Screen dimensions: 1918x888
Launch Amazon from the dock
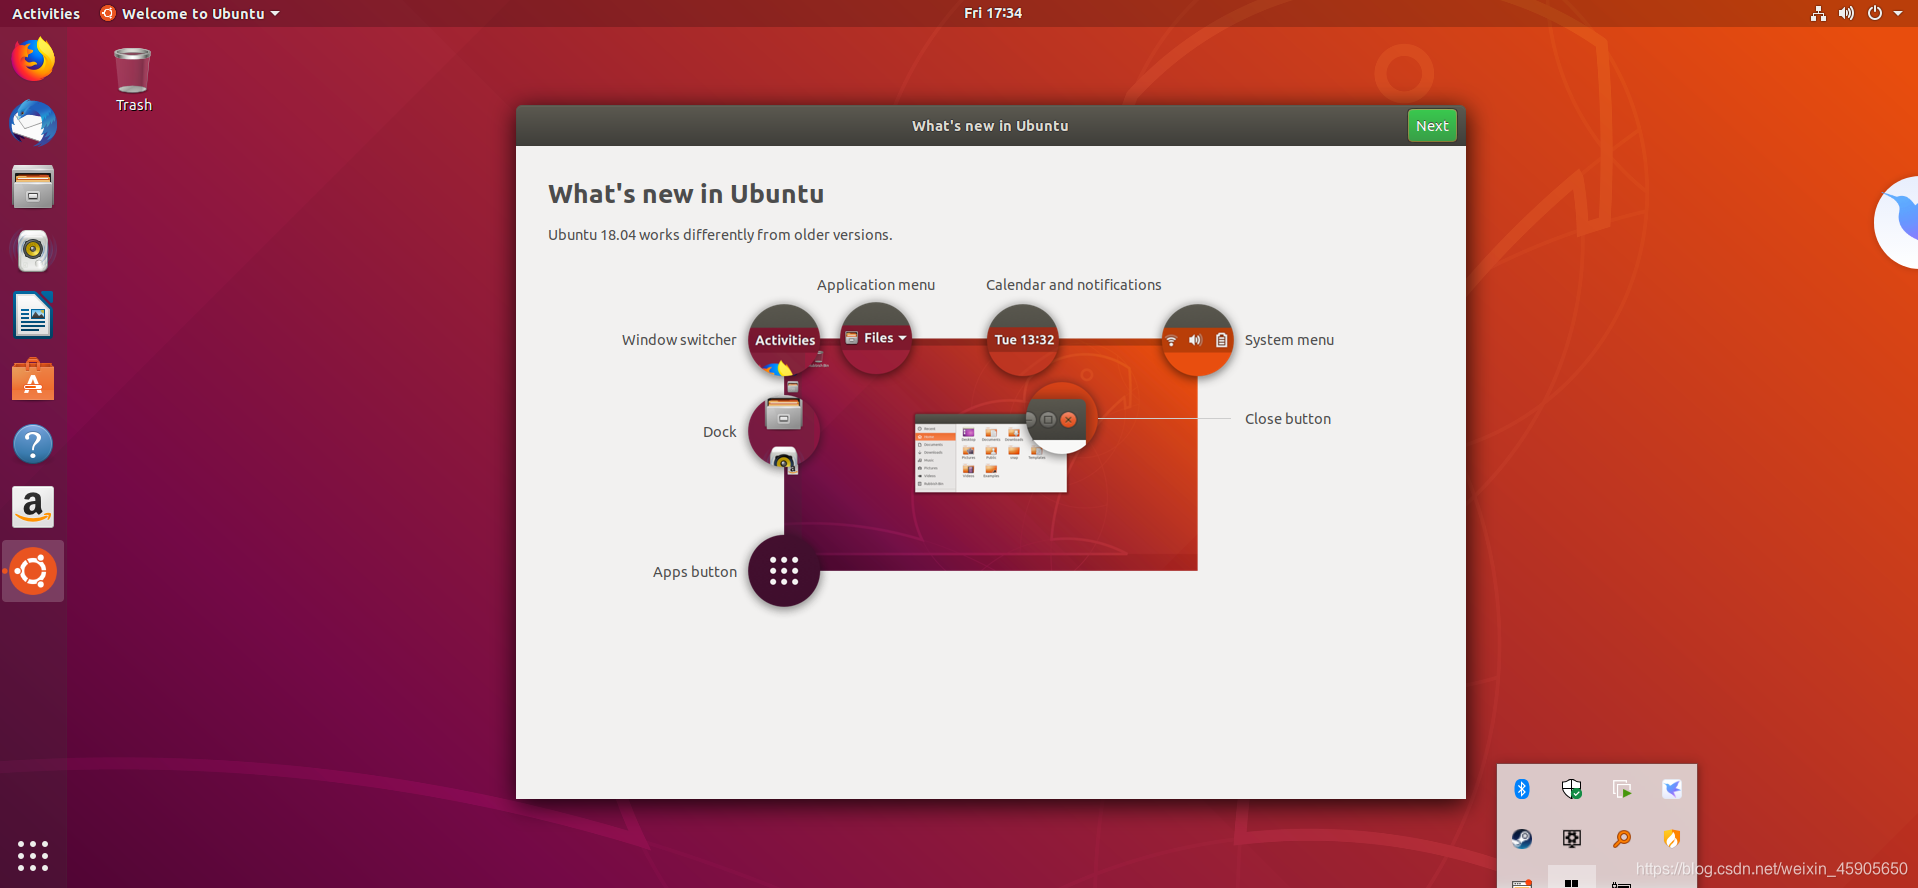[x=33, y=507]
